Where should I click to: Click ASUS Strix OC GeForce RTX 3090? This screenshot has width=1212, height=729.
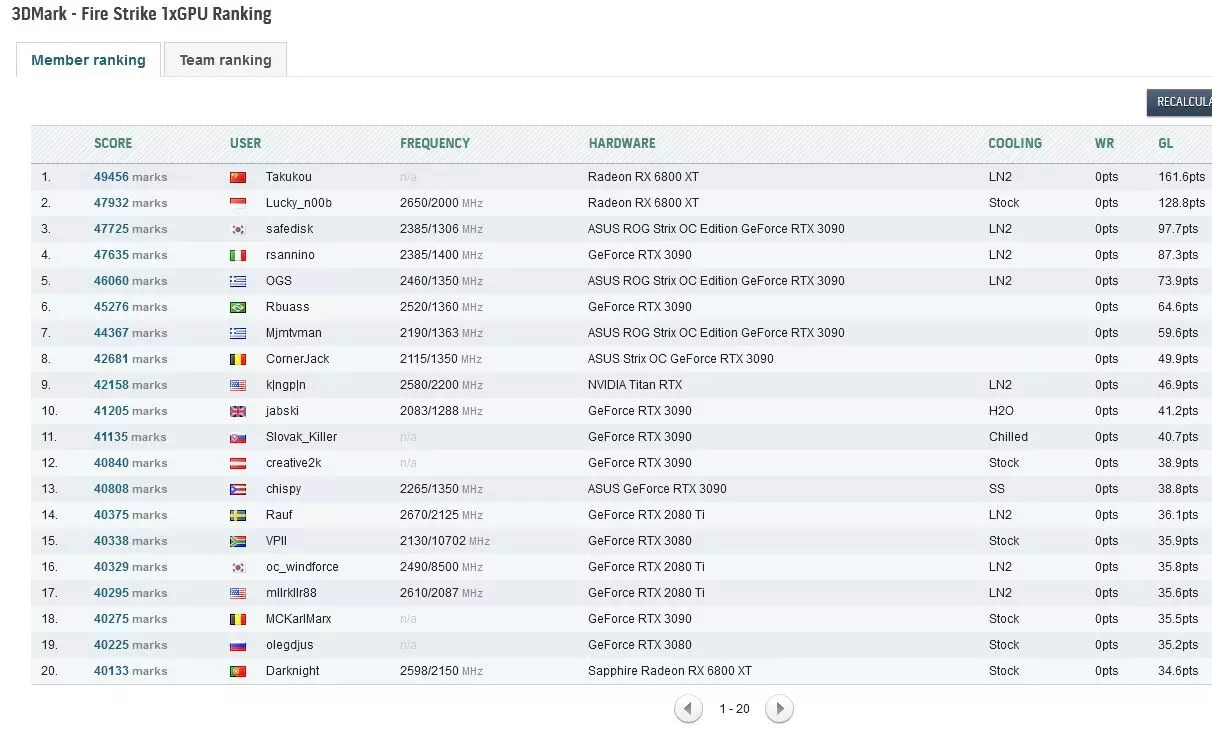coord(681,359)
